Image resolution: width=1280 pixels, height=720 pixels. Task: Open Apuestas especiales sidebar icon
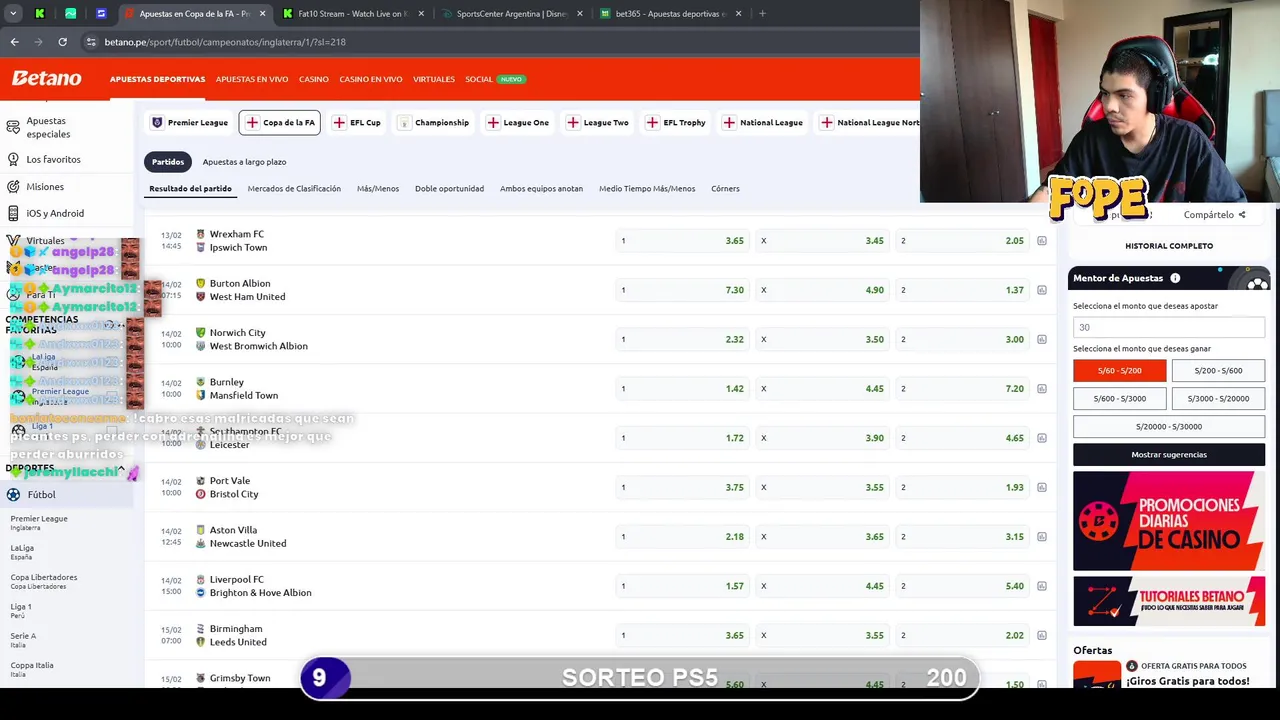click(x=13, y=127)
